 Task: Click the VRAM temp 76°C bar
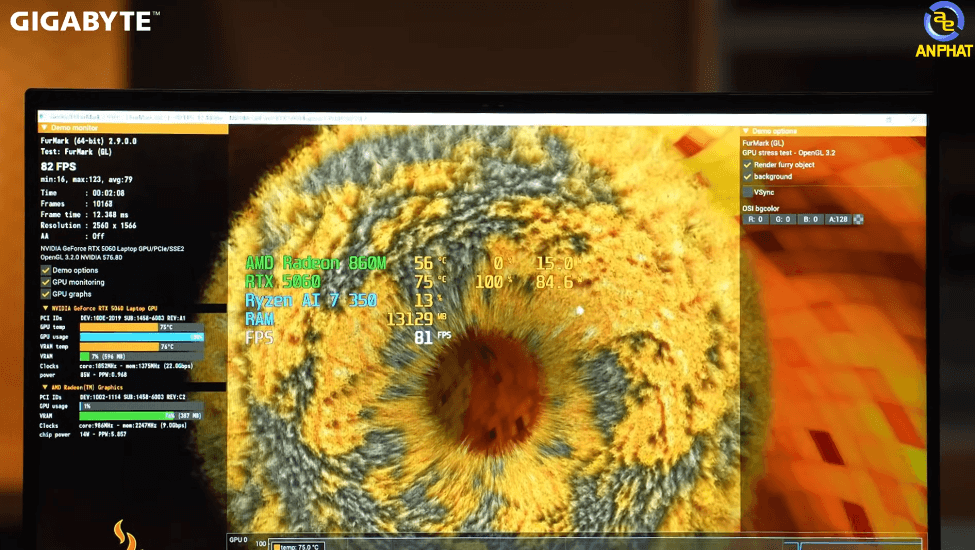click(142, 347)
